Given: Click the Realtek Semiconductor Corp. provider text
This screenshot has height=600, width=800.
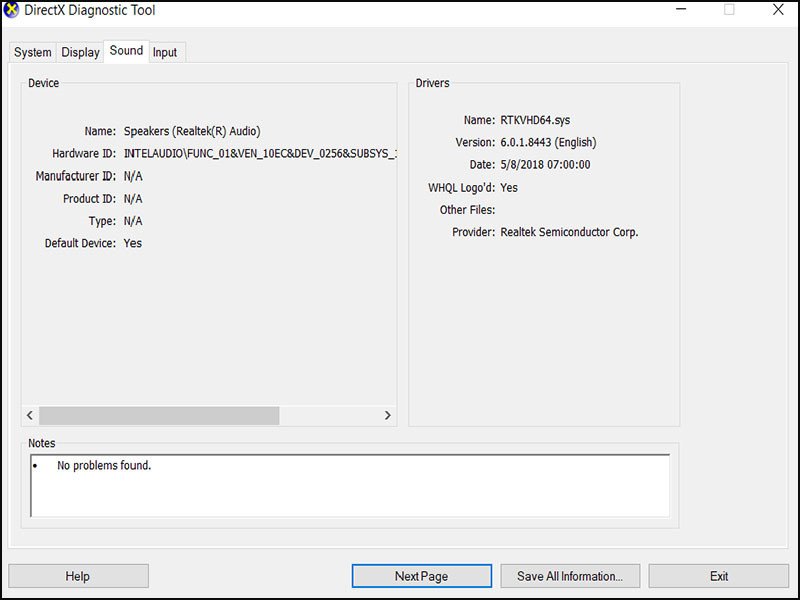Looking at the screenshot, I should click(569, 232).
